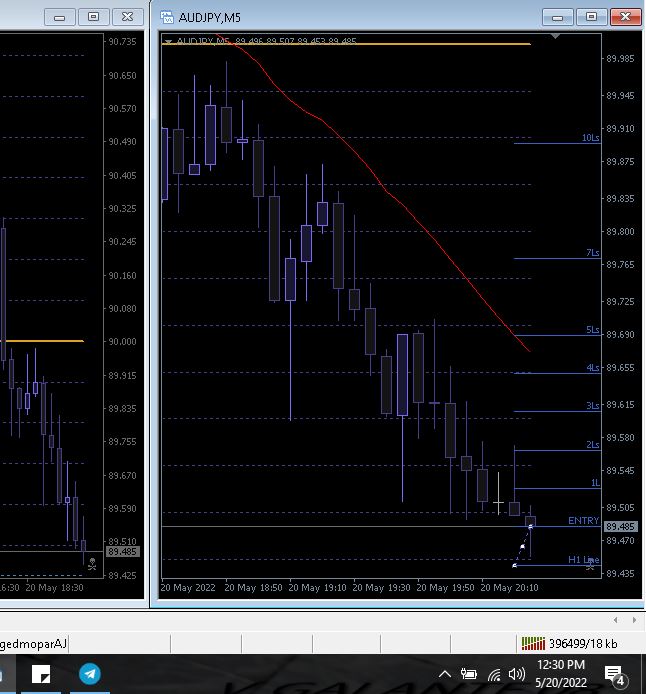This screenshot has height=694, width=646.
Task: Click the 89.985 price scale label
Action: click(x=620, y=58)
